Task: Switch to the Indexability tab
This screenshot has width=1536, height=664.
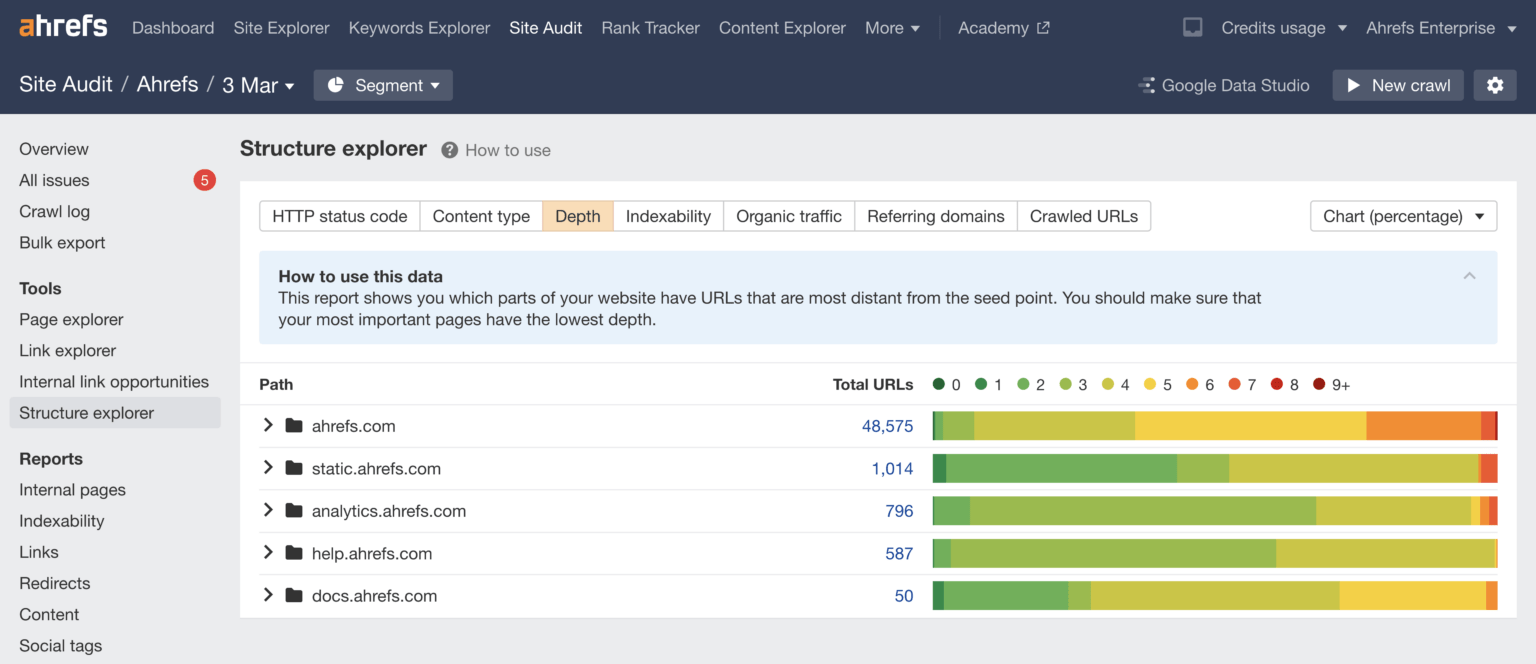Action: (x=668, y=215)
